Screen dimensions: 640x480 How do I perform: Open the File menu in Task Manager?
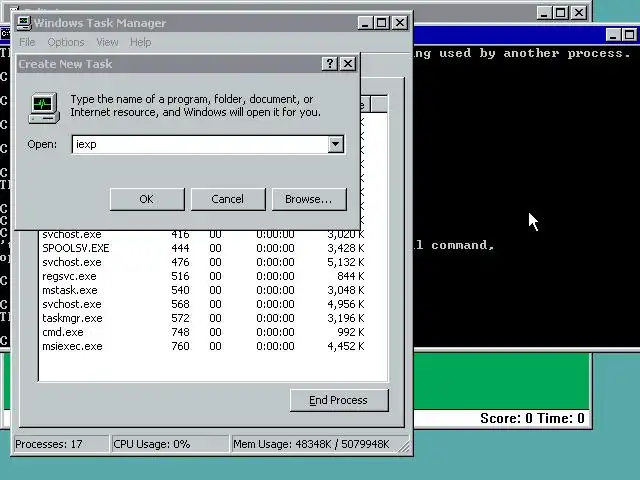coord(27,42)
